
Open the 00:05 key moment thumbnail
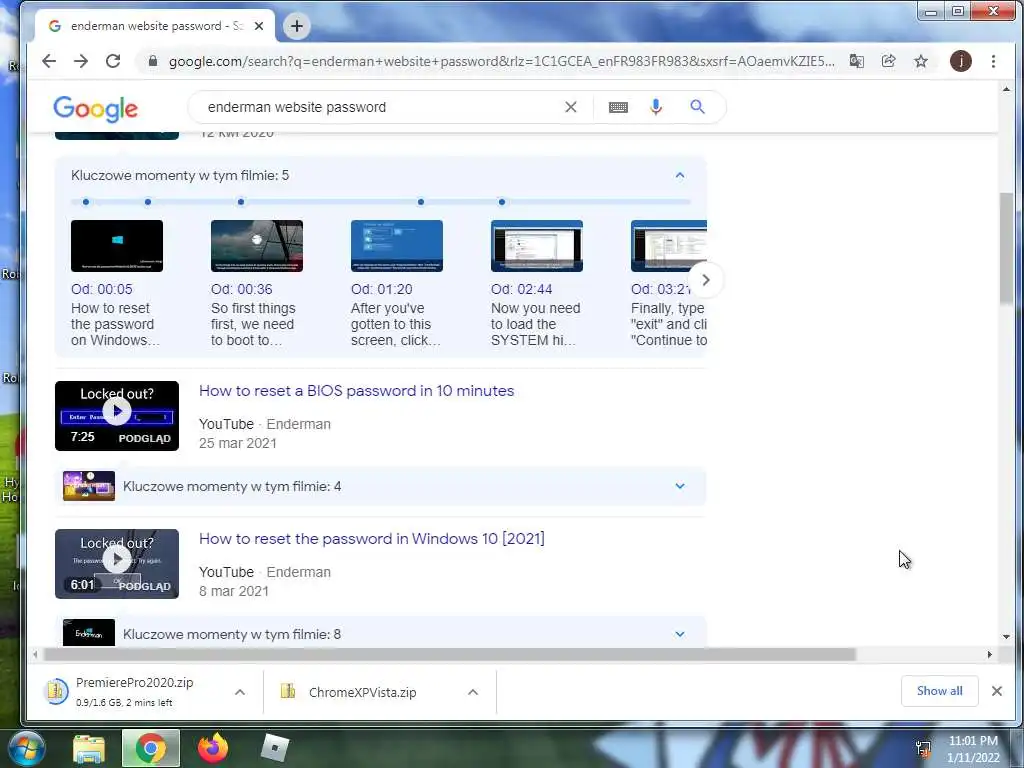[117, 246]
